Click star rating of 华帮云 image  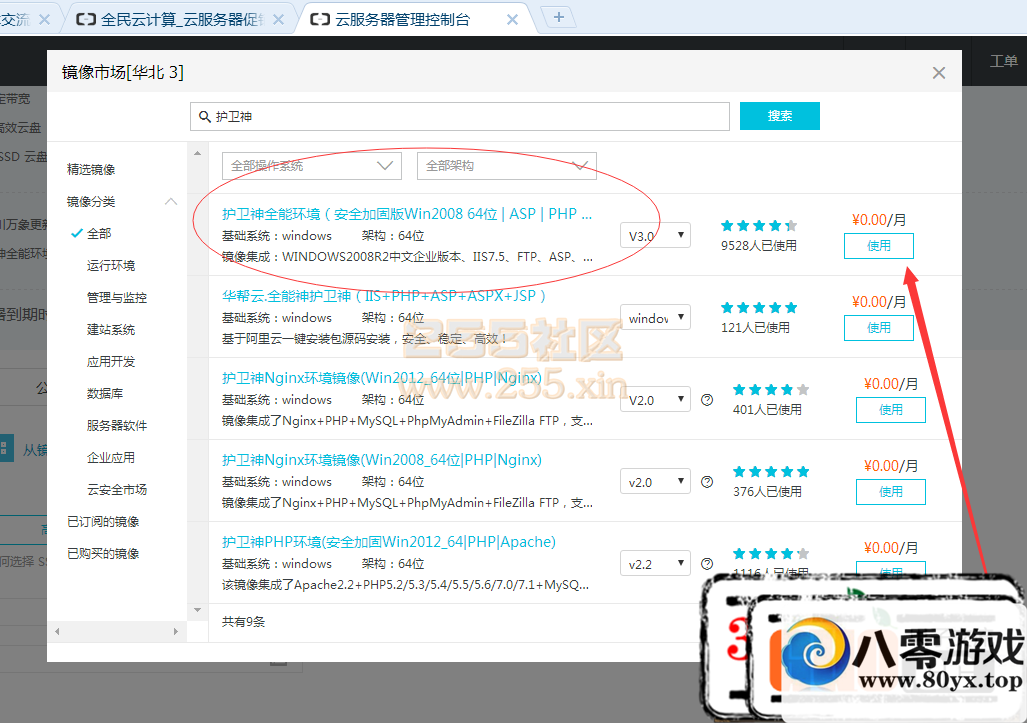pos(759,308)
